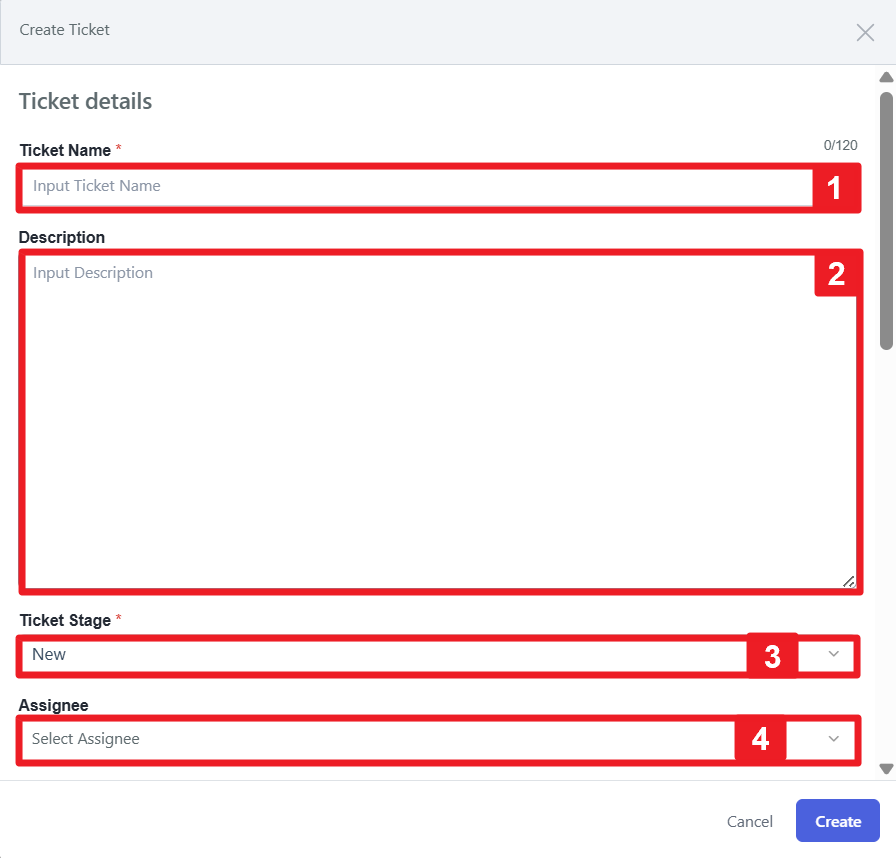This screenshot has height=858, width=896.
Task: Click the vertical scrollbar thumb
Action: pos(886,220)
